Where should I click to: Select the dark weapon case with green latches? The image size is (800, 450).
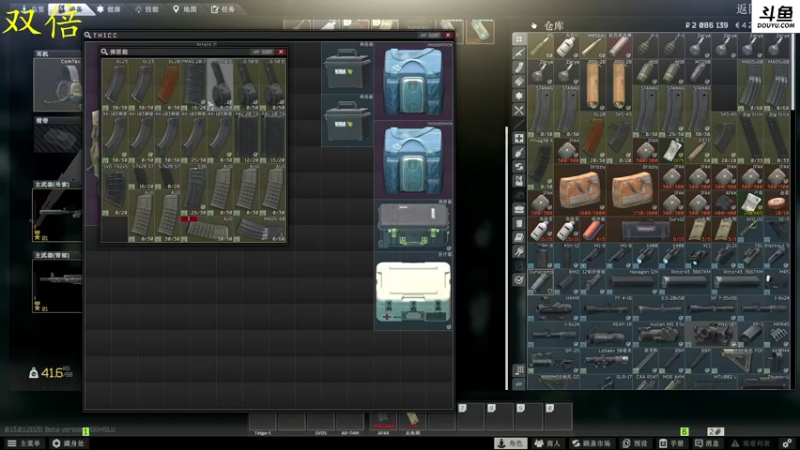pyautogui.click(x=413, y=224)
